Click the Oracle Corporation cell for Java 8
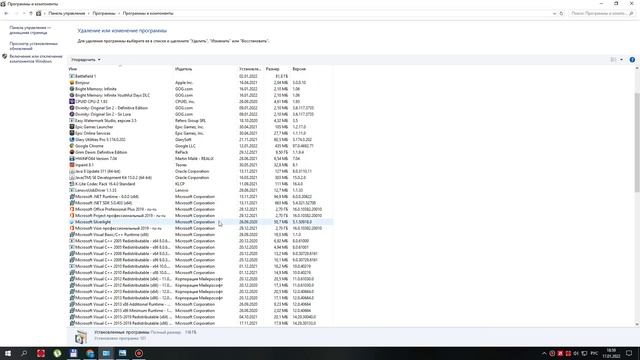This screenshot has width=640, height=360. pos(192,171)
